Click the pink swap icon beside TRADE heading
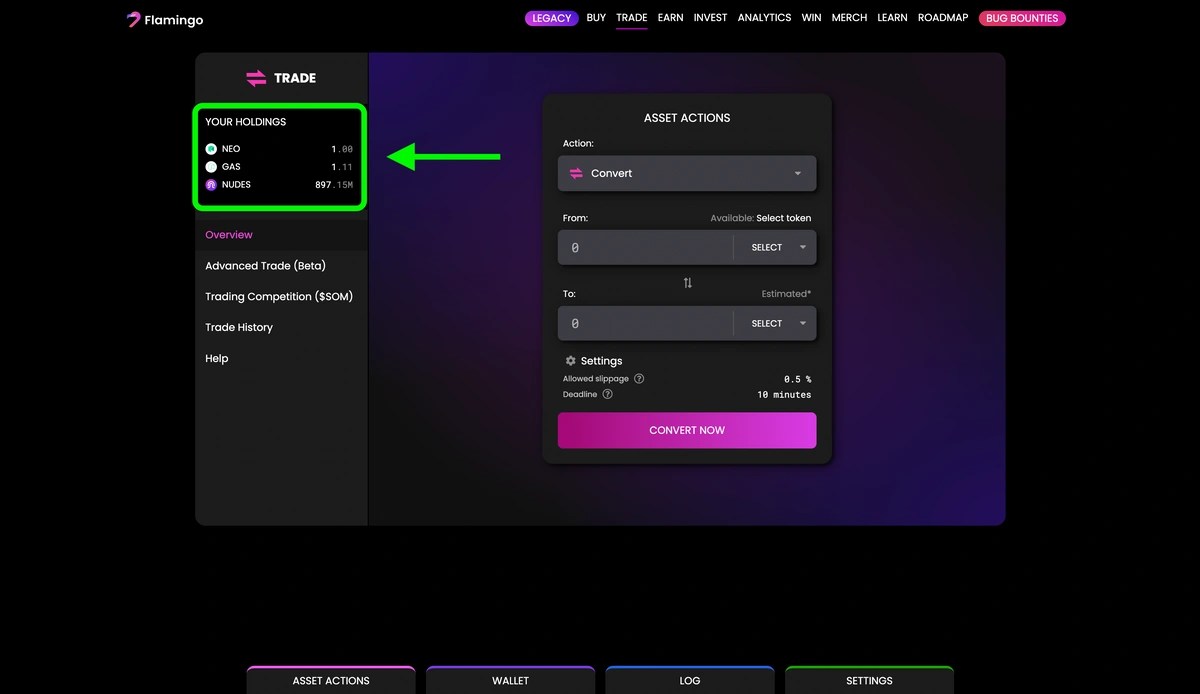Screen dimensions: 1200x694 (256, 78)
